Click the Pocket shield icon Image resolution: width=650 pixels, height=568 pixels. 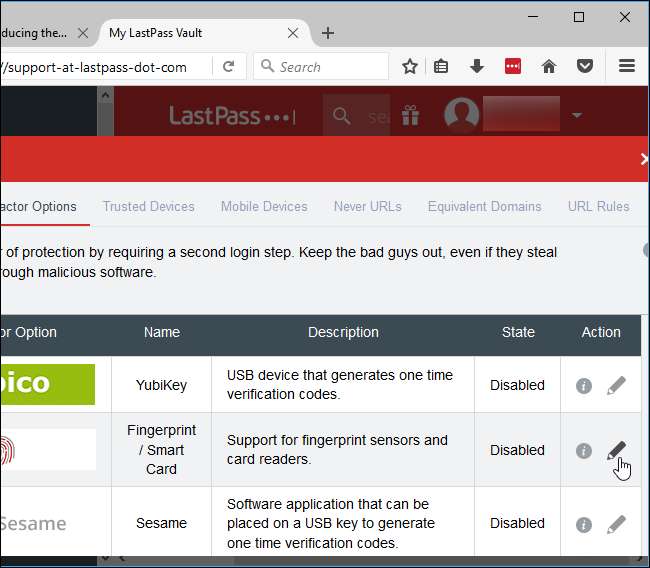585,66
